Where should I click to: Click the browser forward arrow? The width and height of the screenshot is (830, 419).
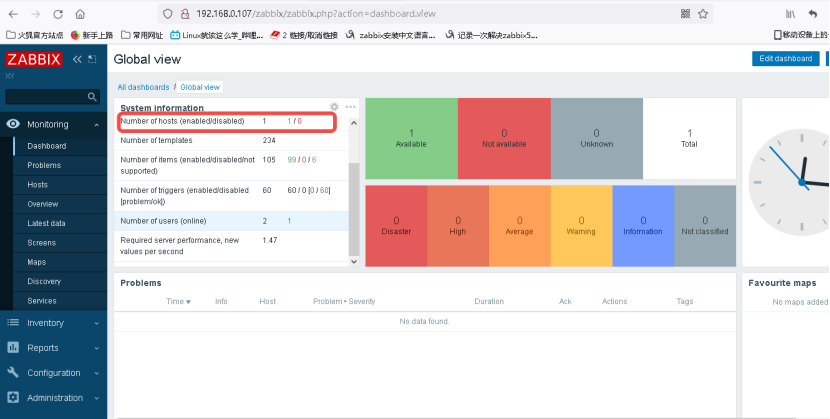(35, 14)
